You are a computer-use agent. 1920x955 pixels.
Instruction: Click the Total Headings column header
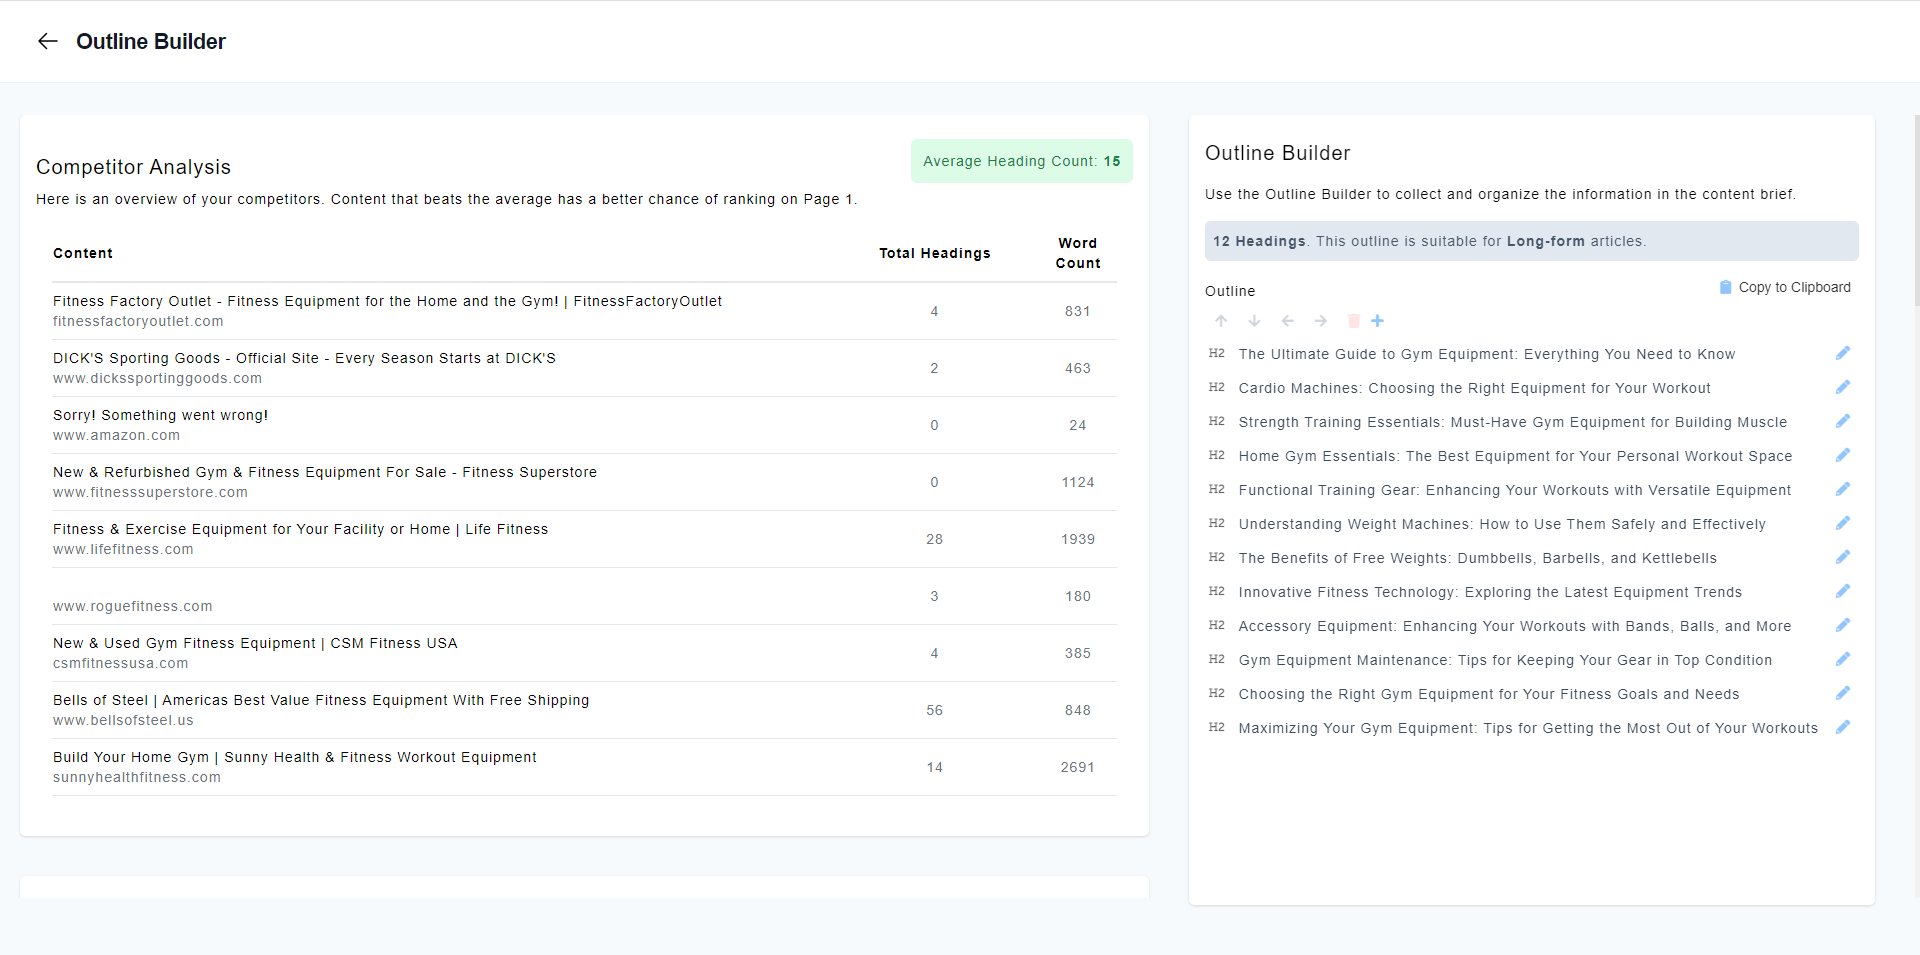tap(934, 253)
